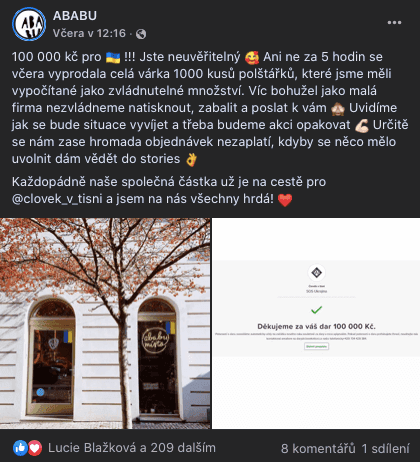Click the @clovek_v_tisni mention
Screen dimensions: 420x462
pos(57,199)
